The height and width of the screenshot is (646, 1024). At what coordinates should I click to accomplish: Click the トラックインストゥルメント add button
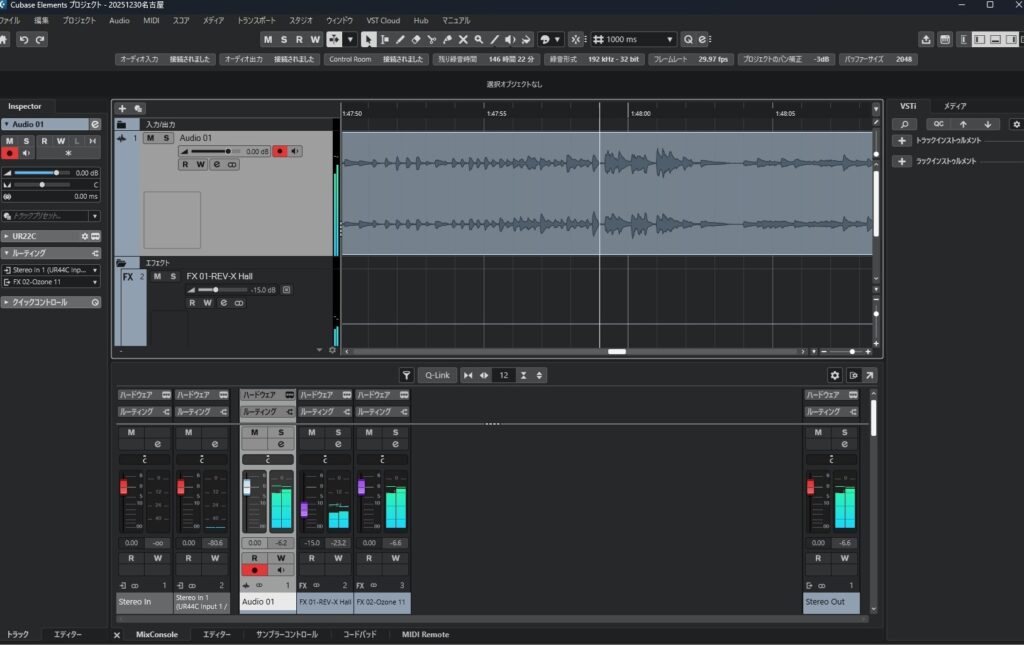point(901,141)
